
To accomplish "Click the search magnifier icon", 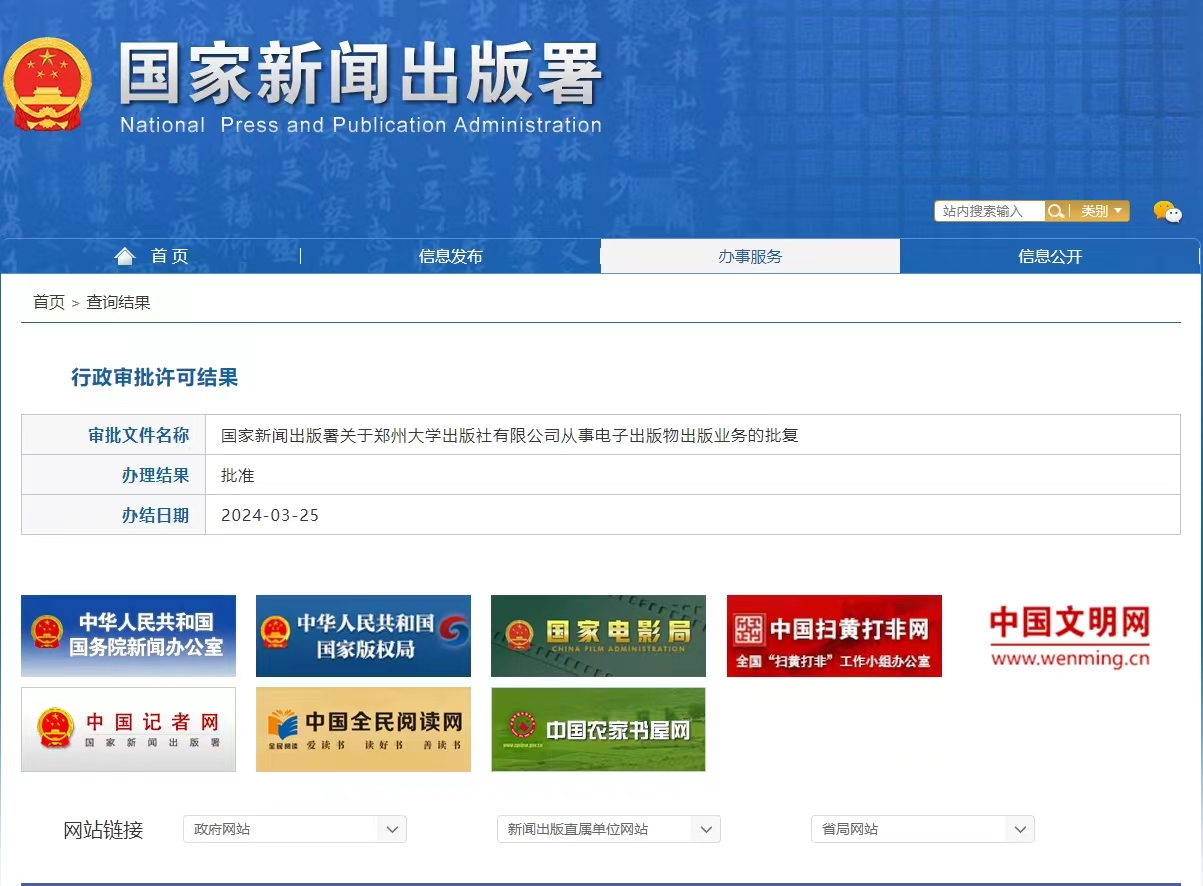I will pyautogui.click(x=1056, y=211).
